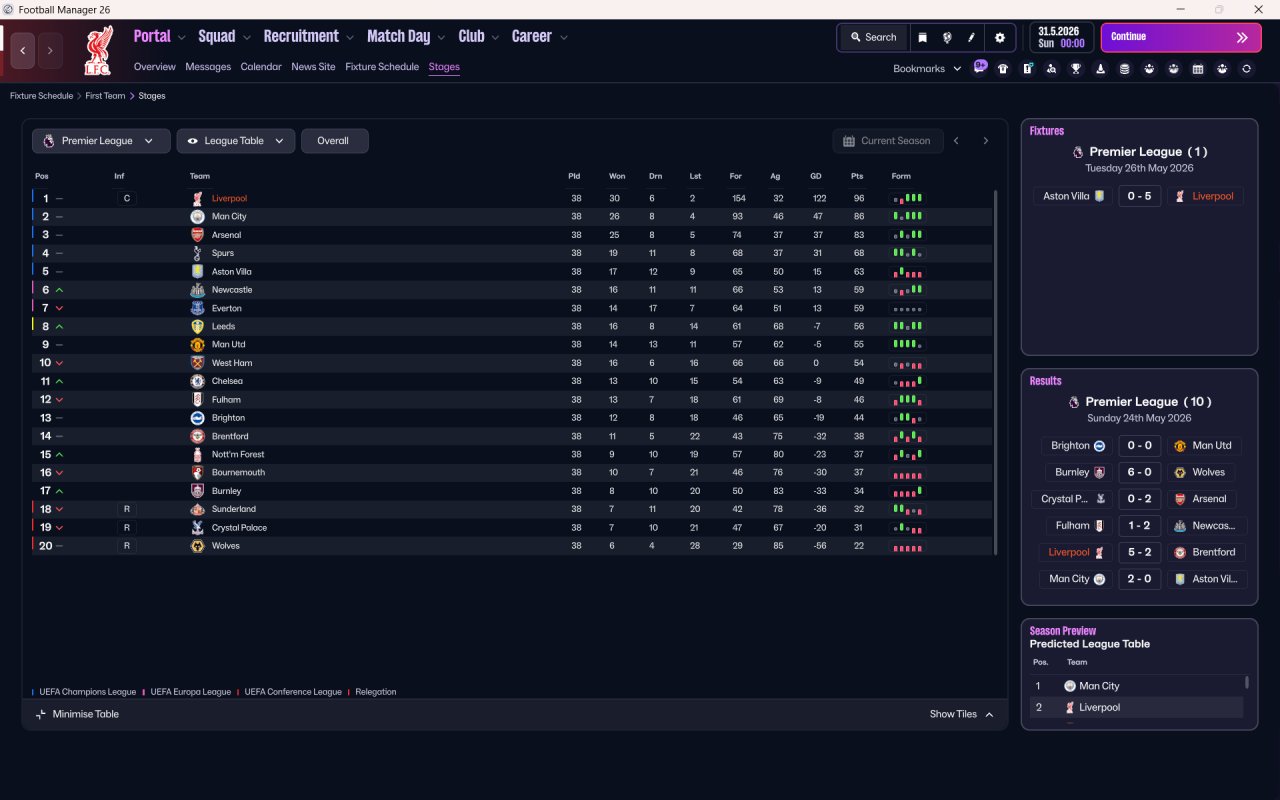Click the Predicted League Table scrollbar
Screen dimensions: 1280x800
click(x=1246, y=683)
